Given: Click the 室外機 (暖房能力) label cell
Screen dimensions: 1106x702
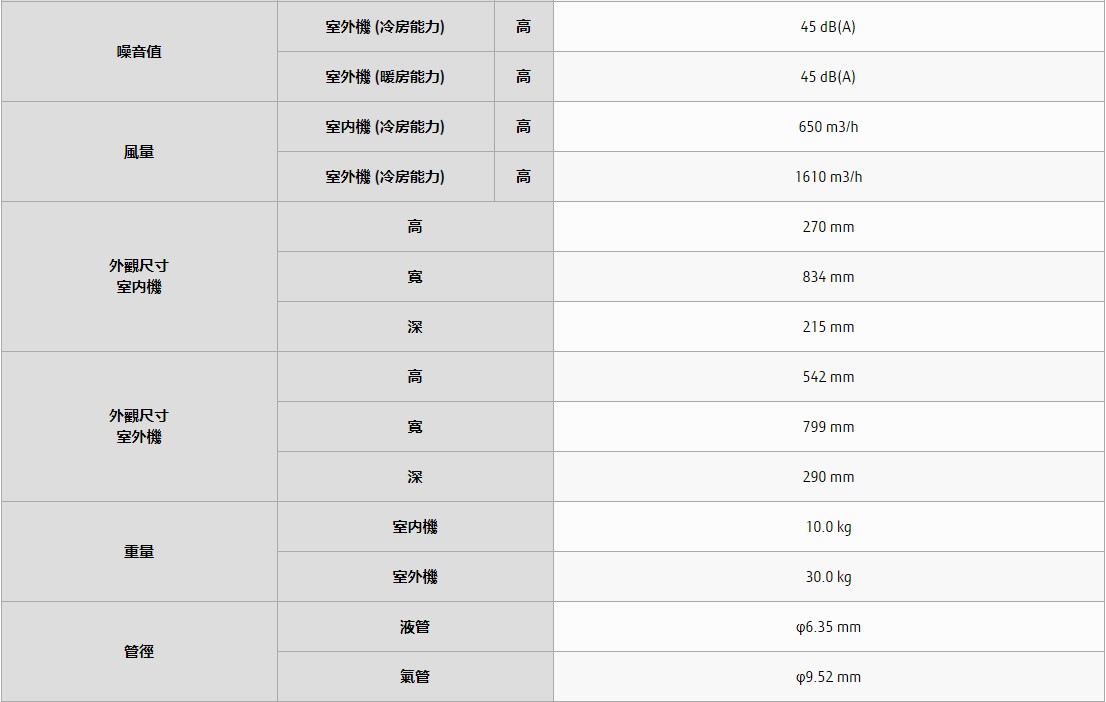Looking at the screenshot, I should (x=385, y=77).
